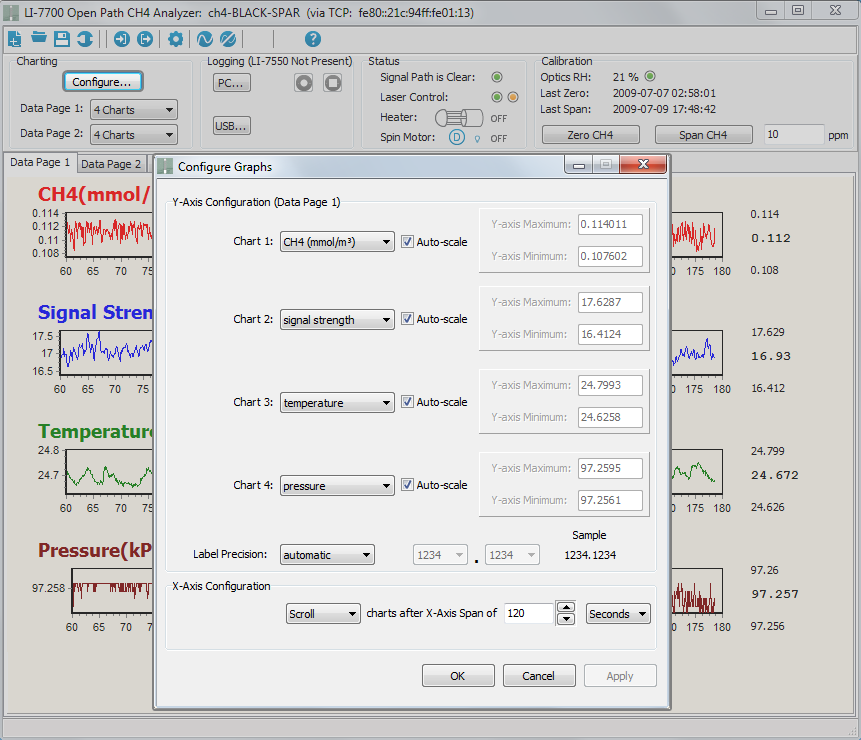Increase X-Axis span with up arrow

click(x=566, y=607)
